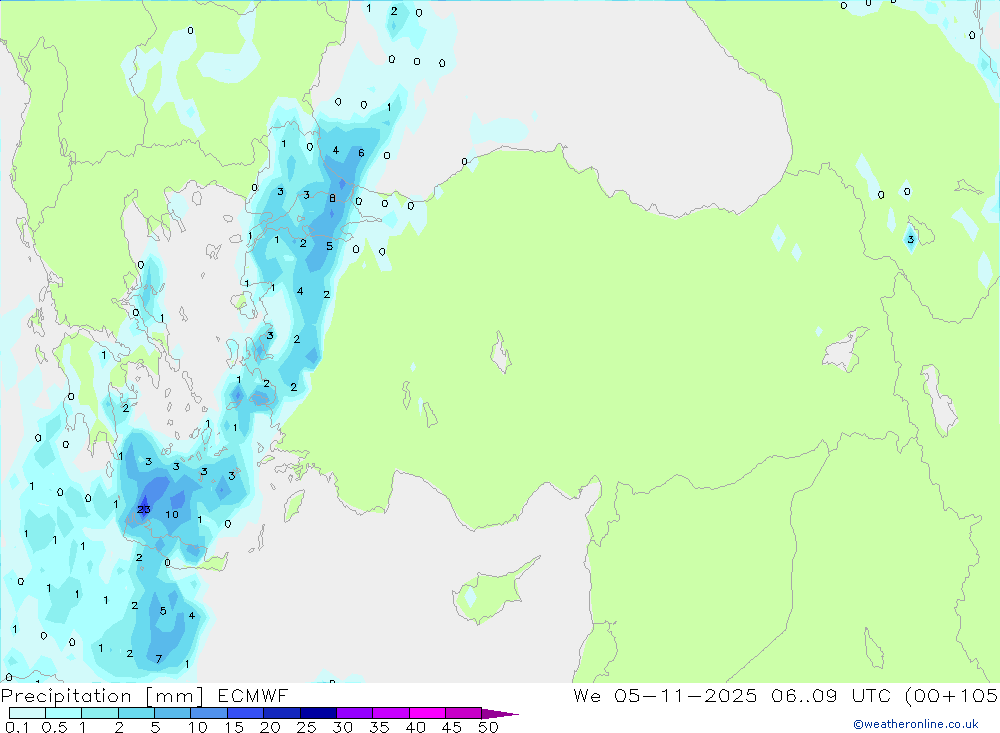1000x733 pixels.
Task: Click the purple over-50 arrow on legend
Action: tap(500, 713)
